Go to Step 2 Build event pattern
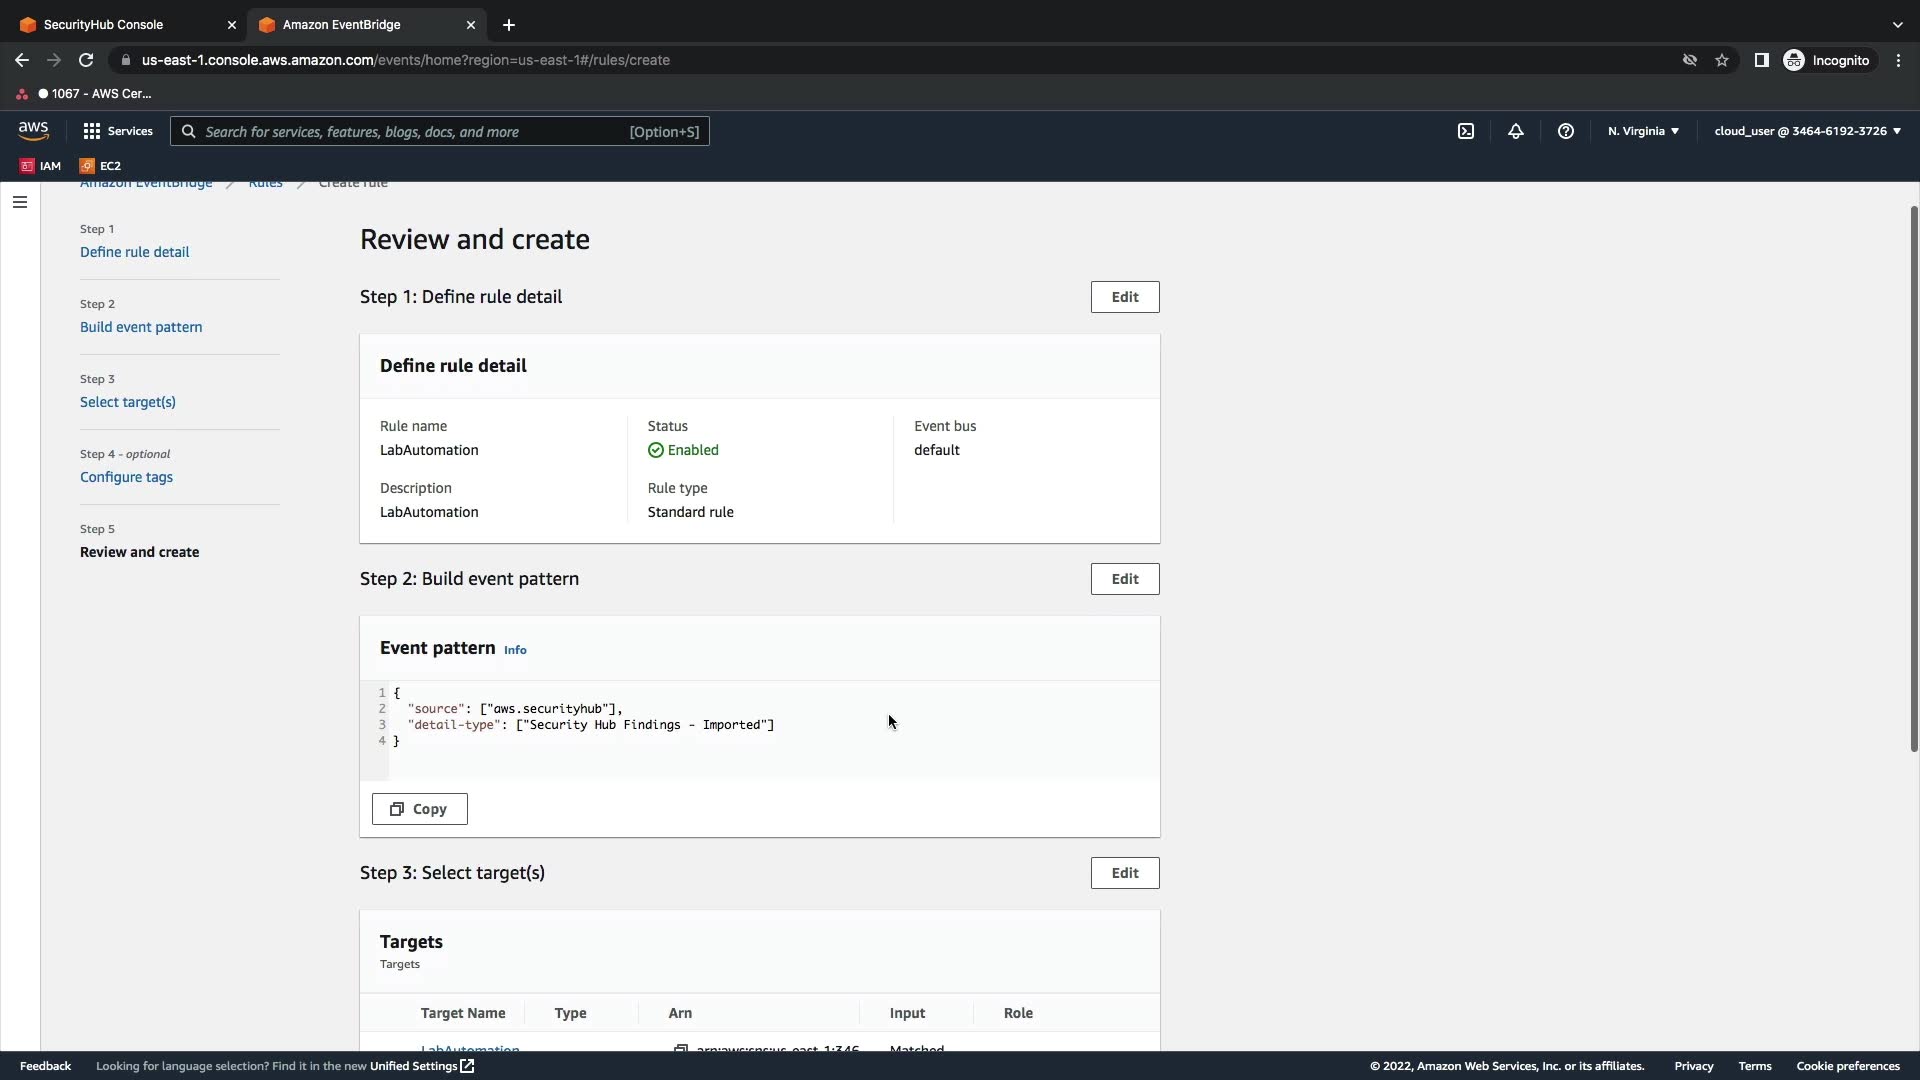1920x1080 pixels. (x=141, y=327)
